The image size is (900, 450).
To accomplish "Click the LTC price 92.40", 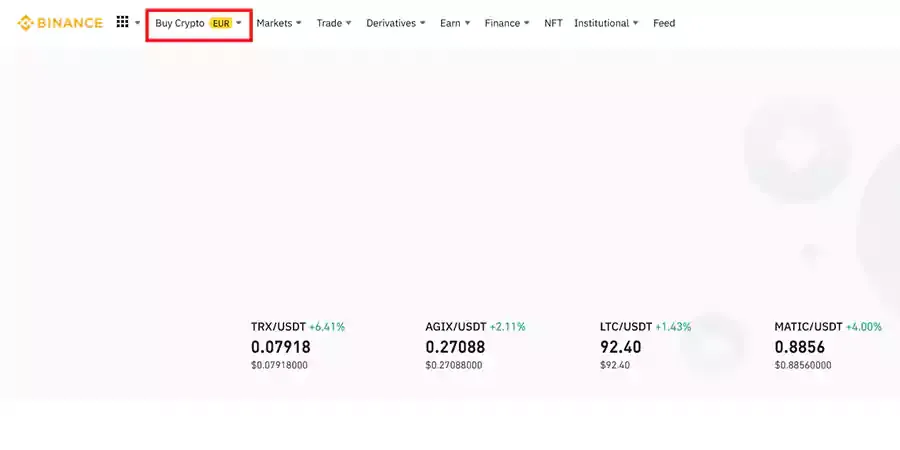I will pos(620,347).
